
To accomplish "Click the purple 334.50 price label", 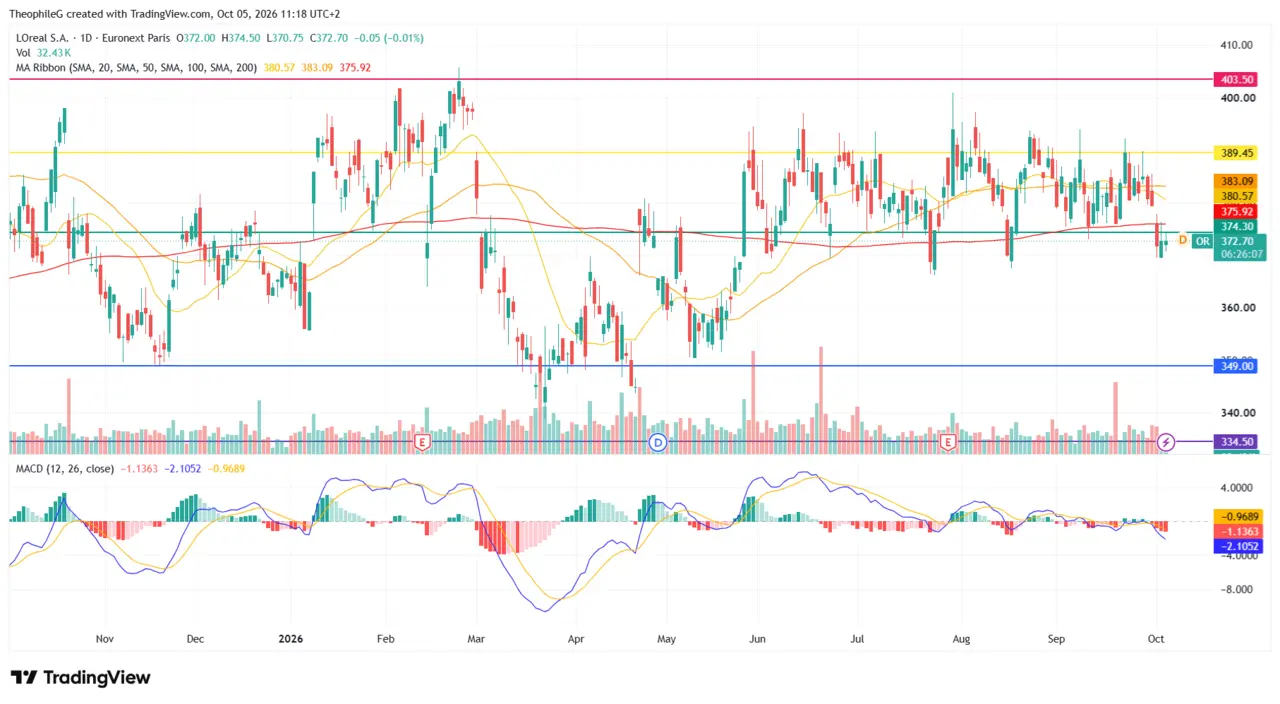I will pos(1235,441).
